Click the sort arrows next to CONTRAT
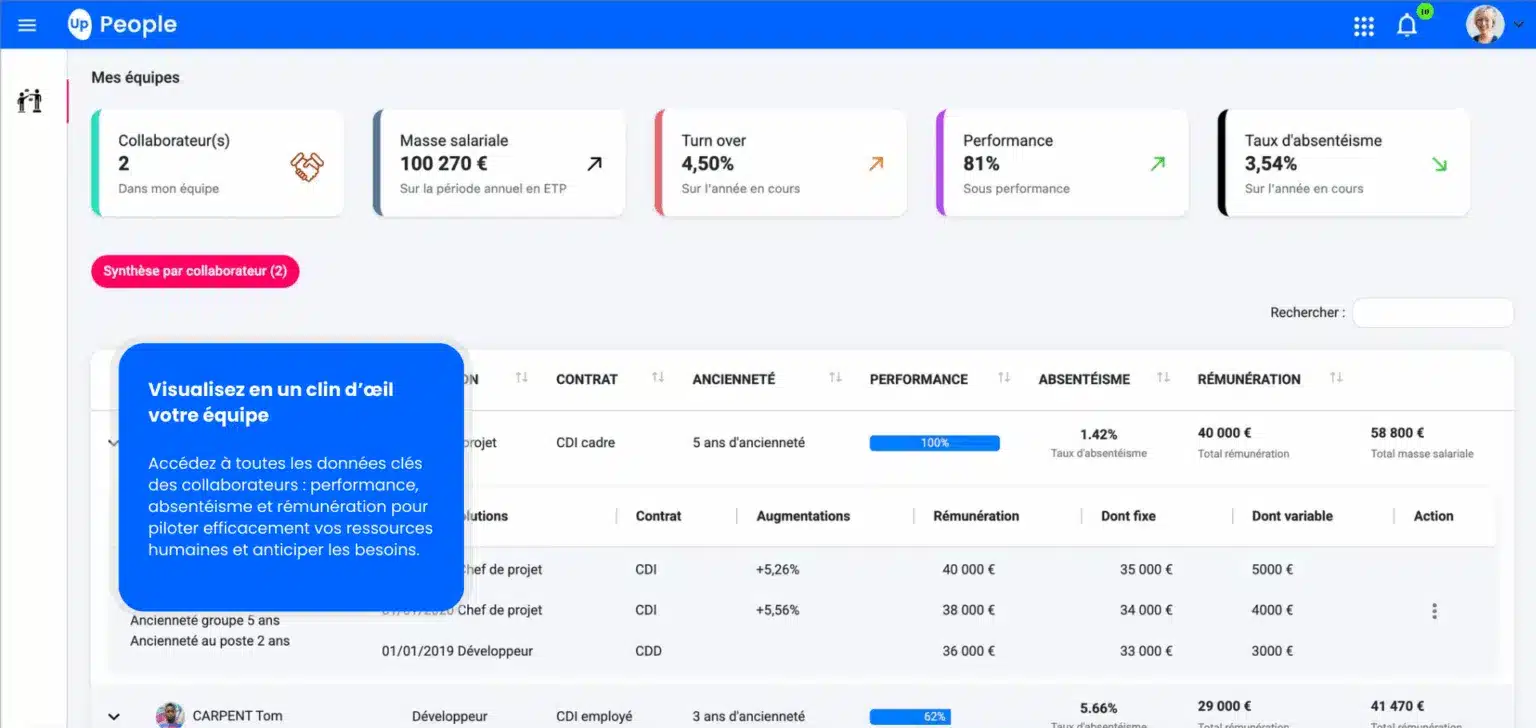This screenshot has width=1536, height=728. pyautogui.click(x=657, y=379)
